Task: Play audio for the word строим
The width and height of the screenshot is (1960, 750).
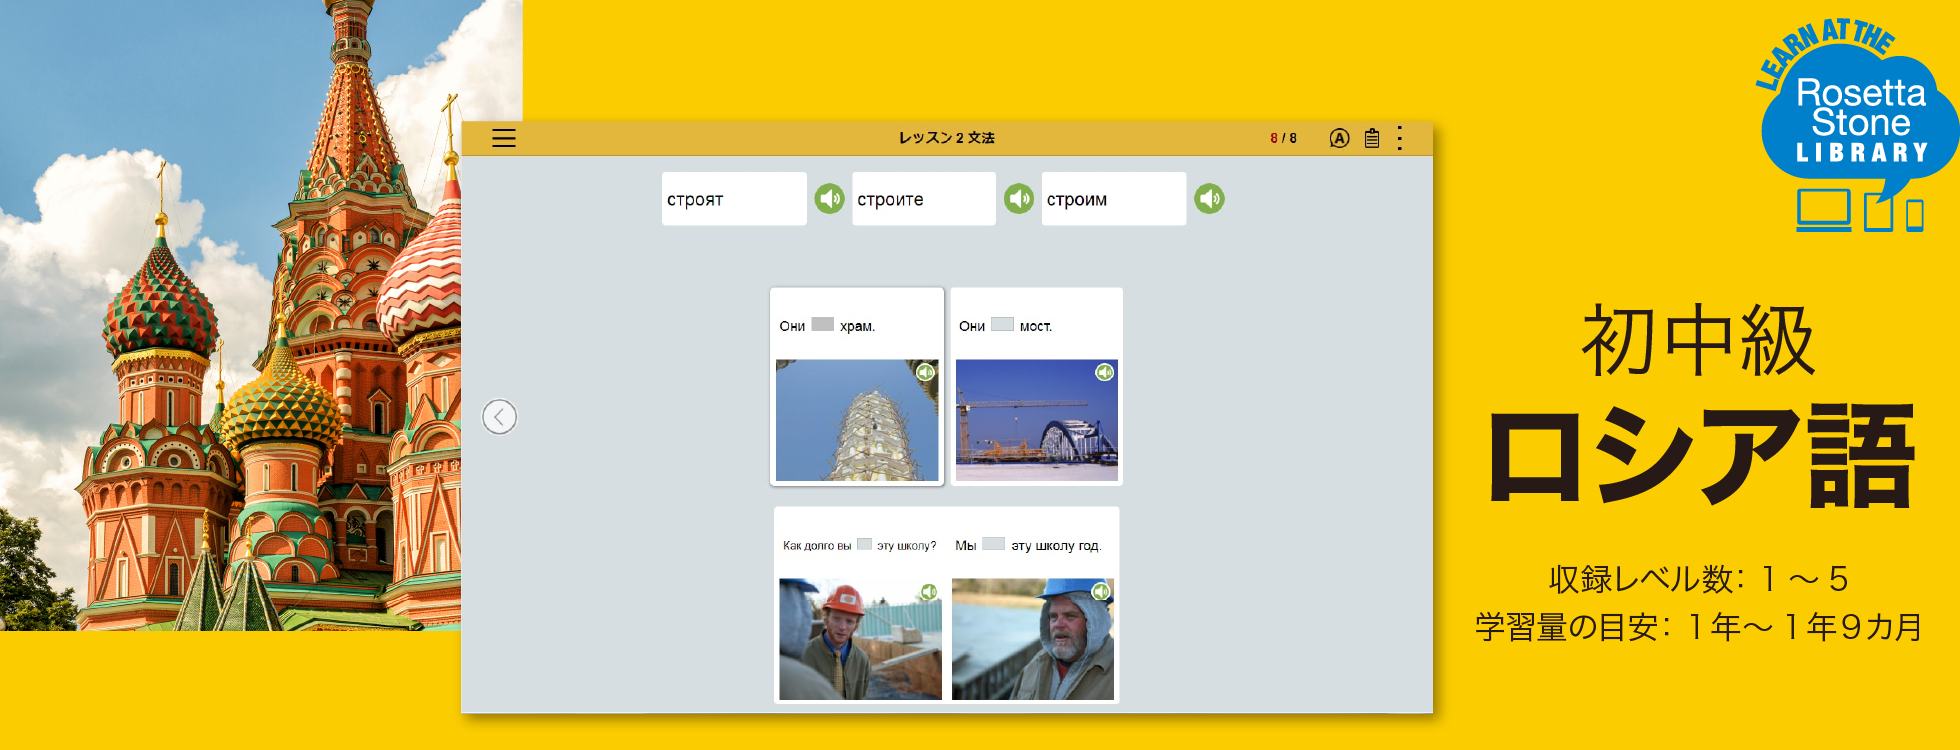Action: point(1209,199)
